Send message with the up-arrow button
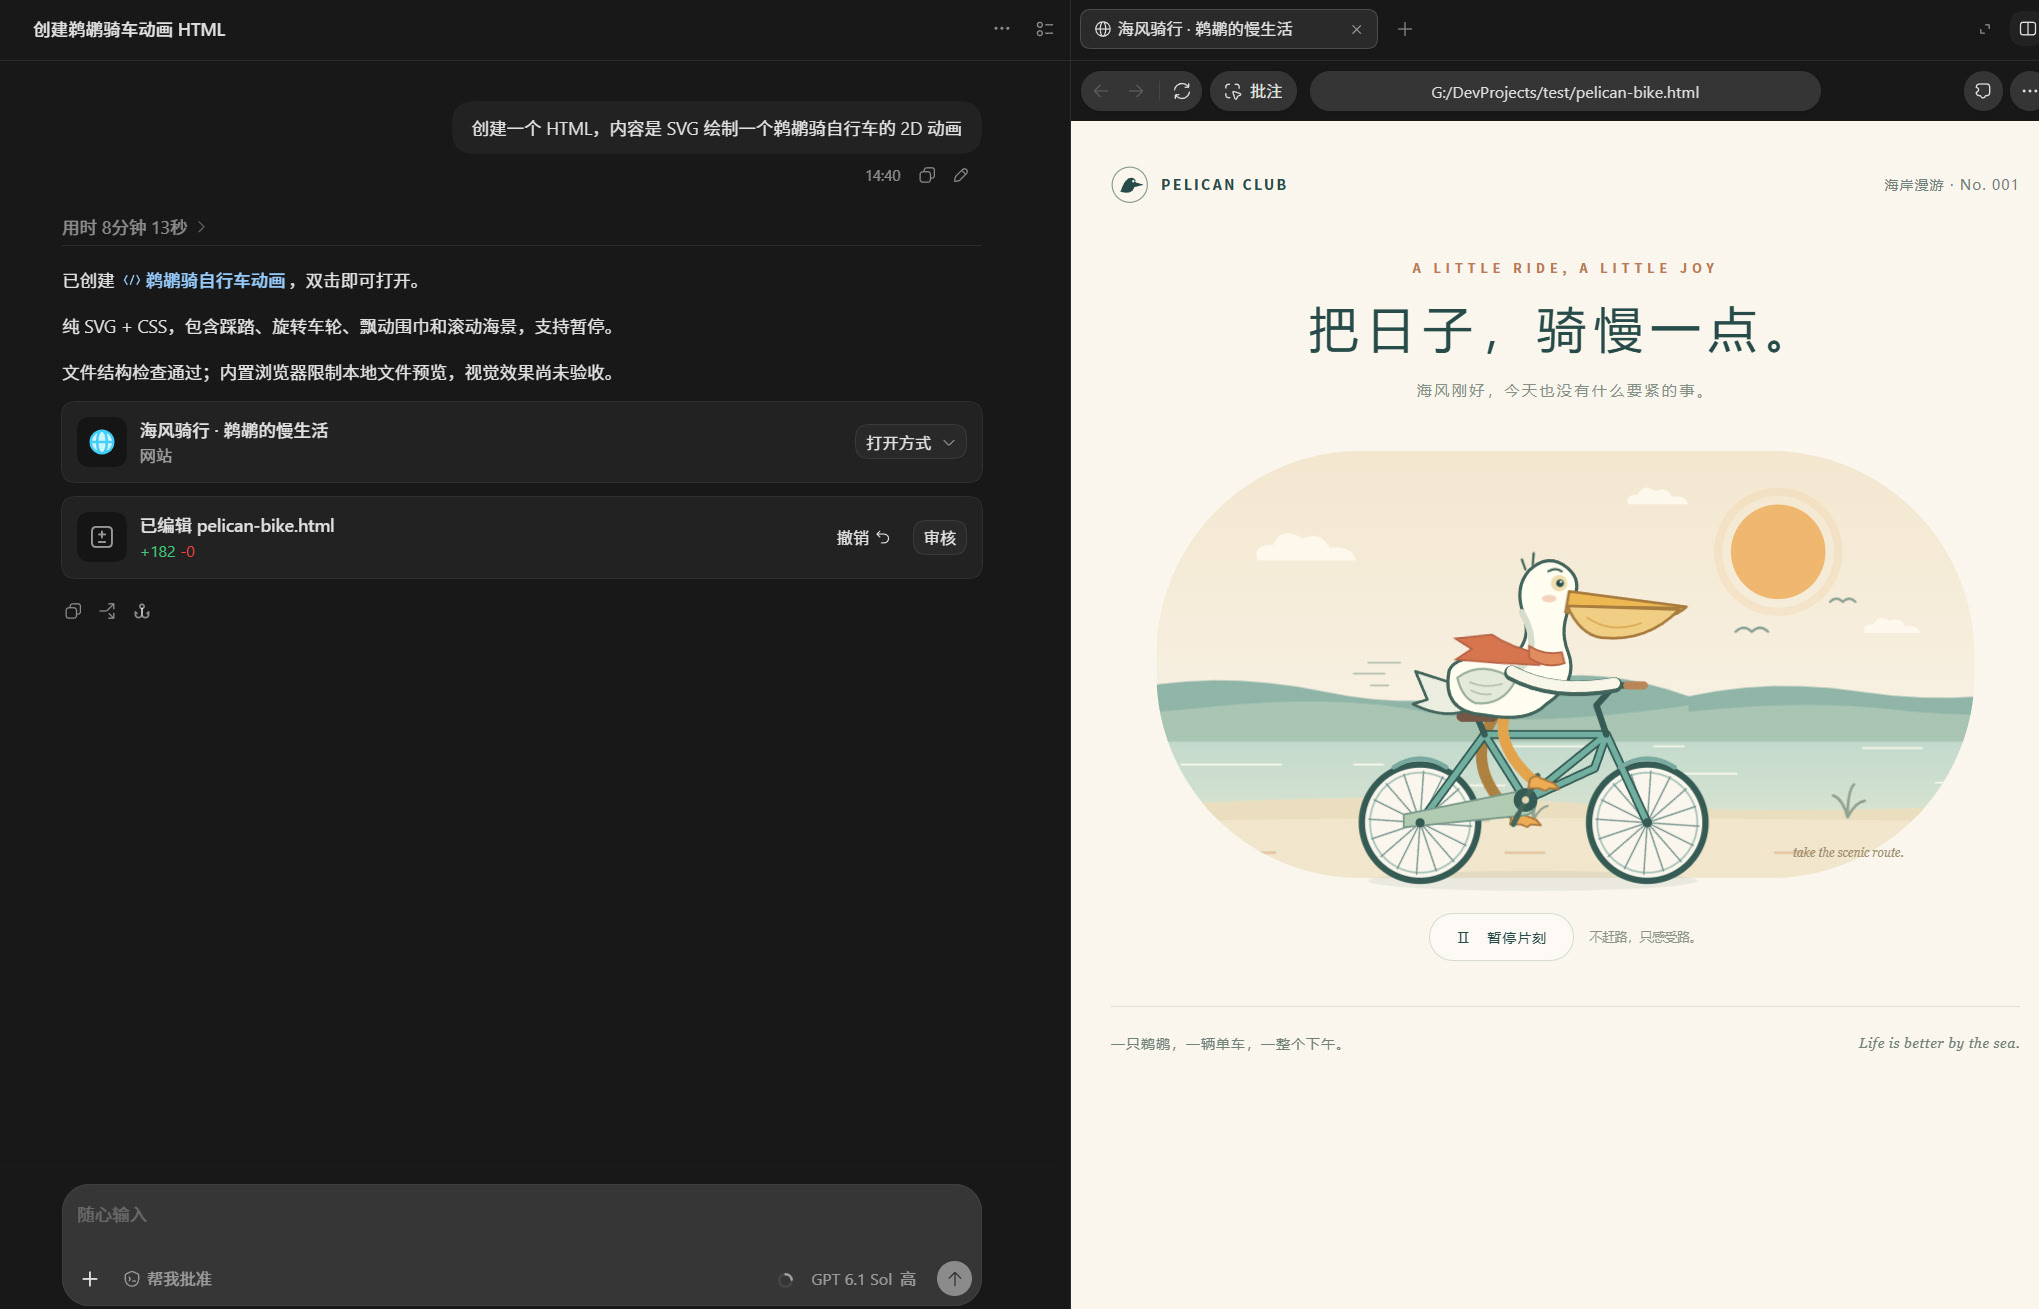Image resolution: width=2039 pixels, height=1309 pixels. pos(954,1278)
